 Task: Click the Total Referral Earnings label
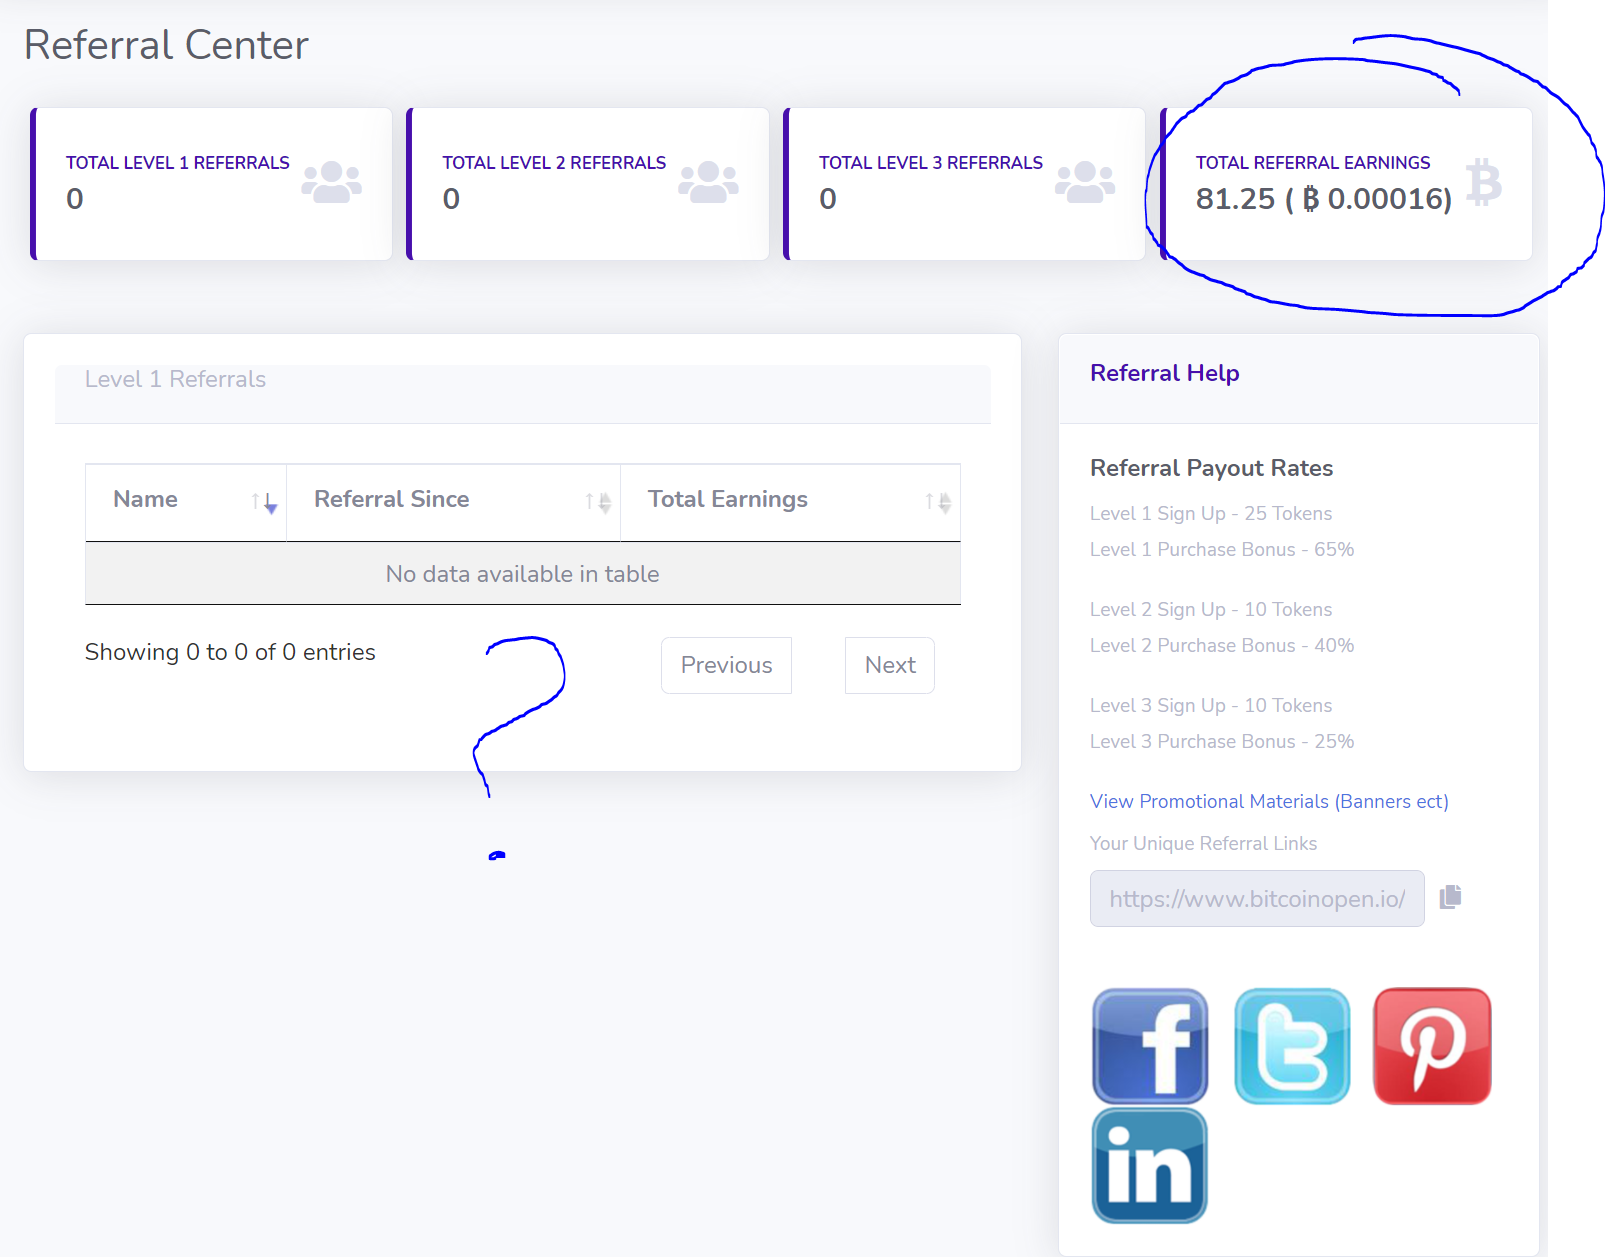point(1313,163)
